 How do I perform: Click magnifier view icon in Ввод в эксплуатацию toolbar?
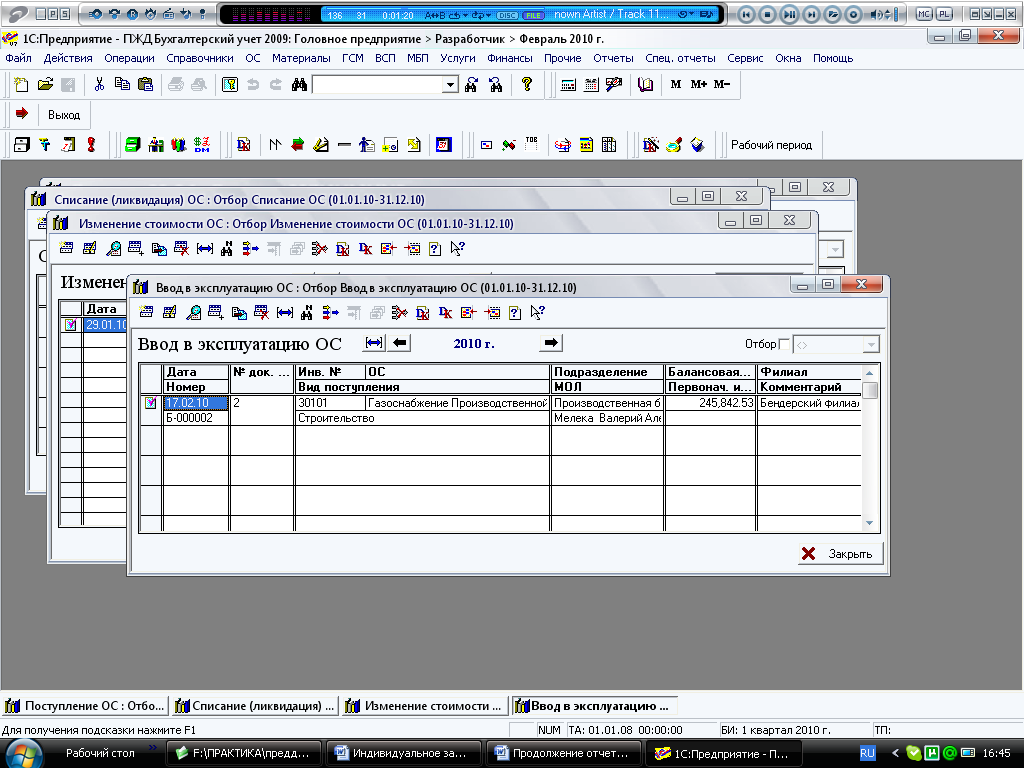click(193, 313)
